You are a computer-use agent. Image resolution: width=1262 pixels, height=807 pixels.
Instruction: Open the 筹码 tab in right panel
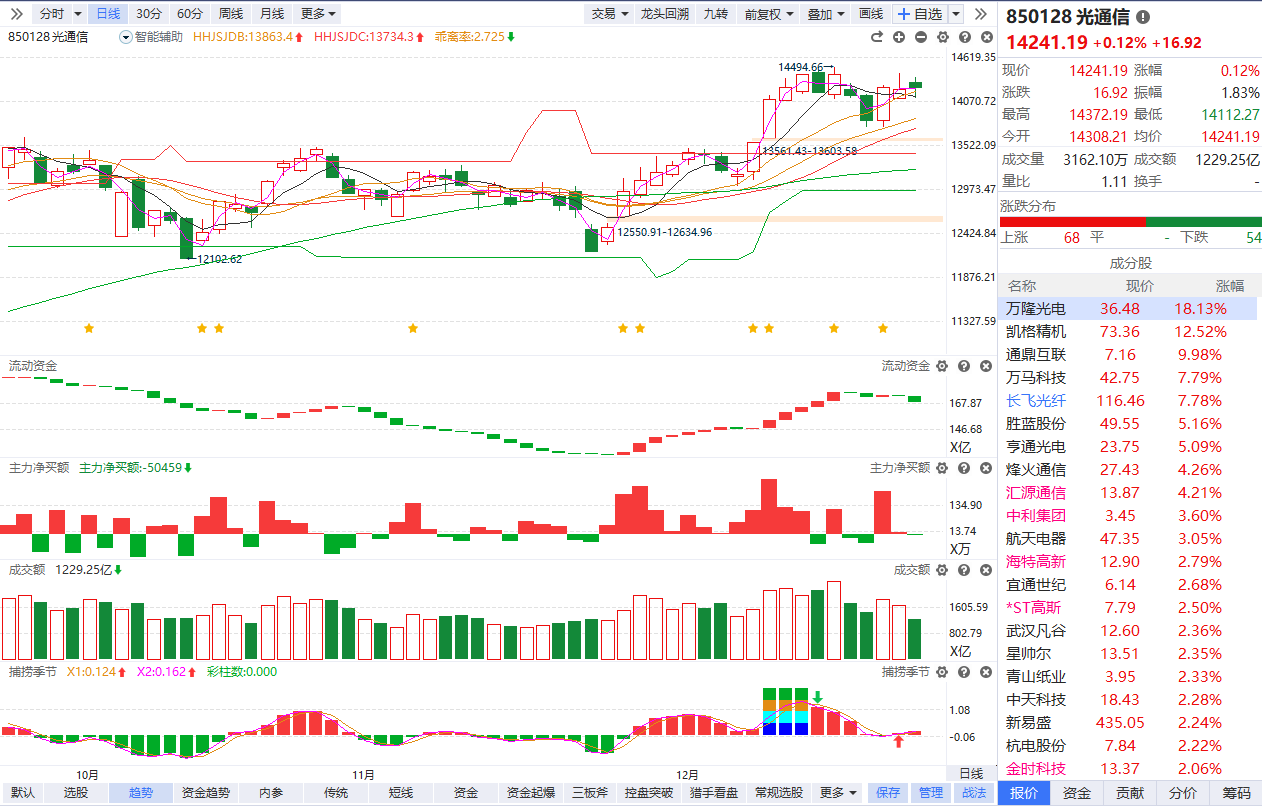point(1236,793)
